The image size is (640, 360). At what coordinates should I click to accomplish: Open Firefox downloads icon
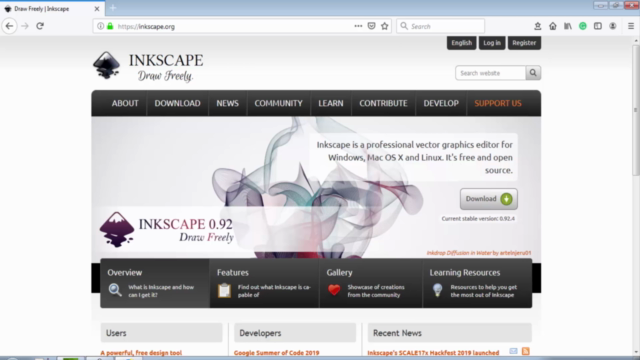point(538,26)
